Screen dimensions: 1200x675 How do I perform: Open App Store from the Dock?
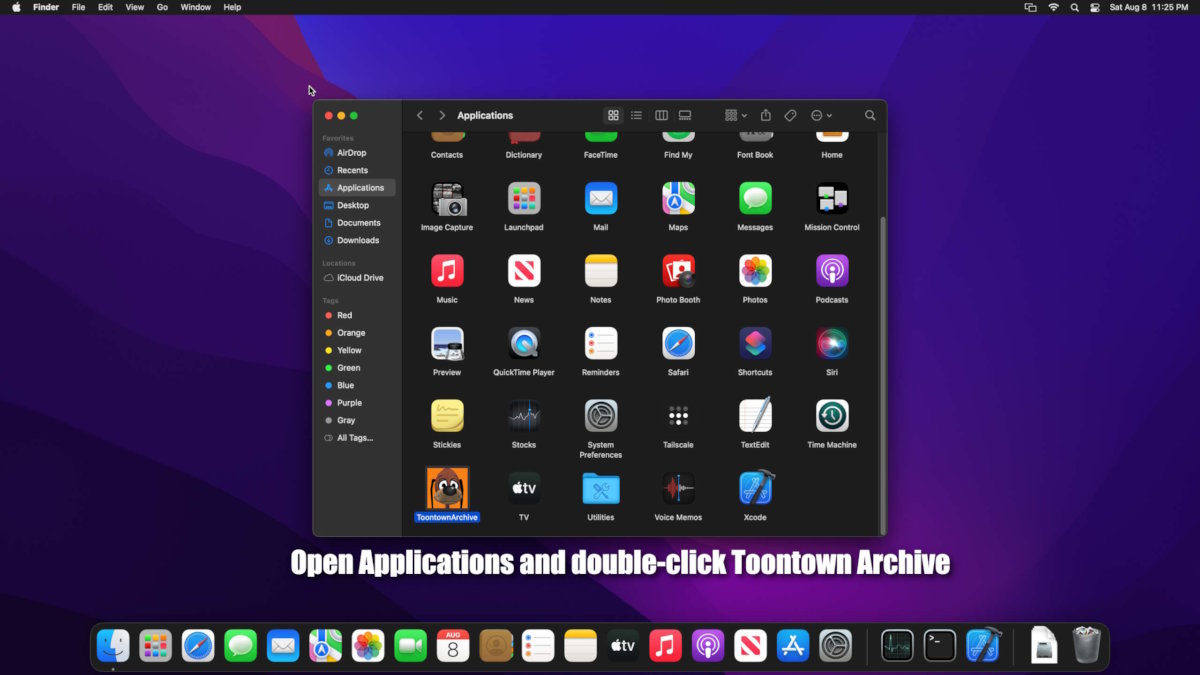792,645
